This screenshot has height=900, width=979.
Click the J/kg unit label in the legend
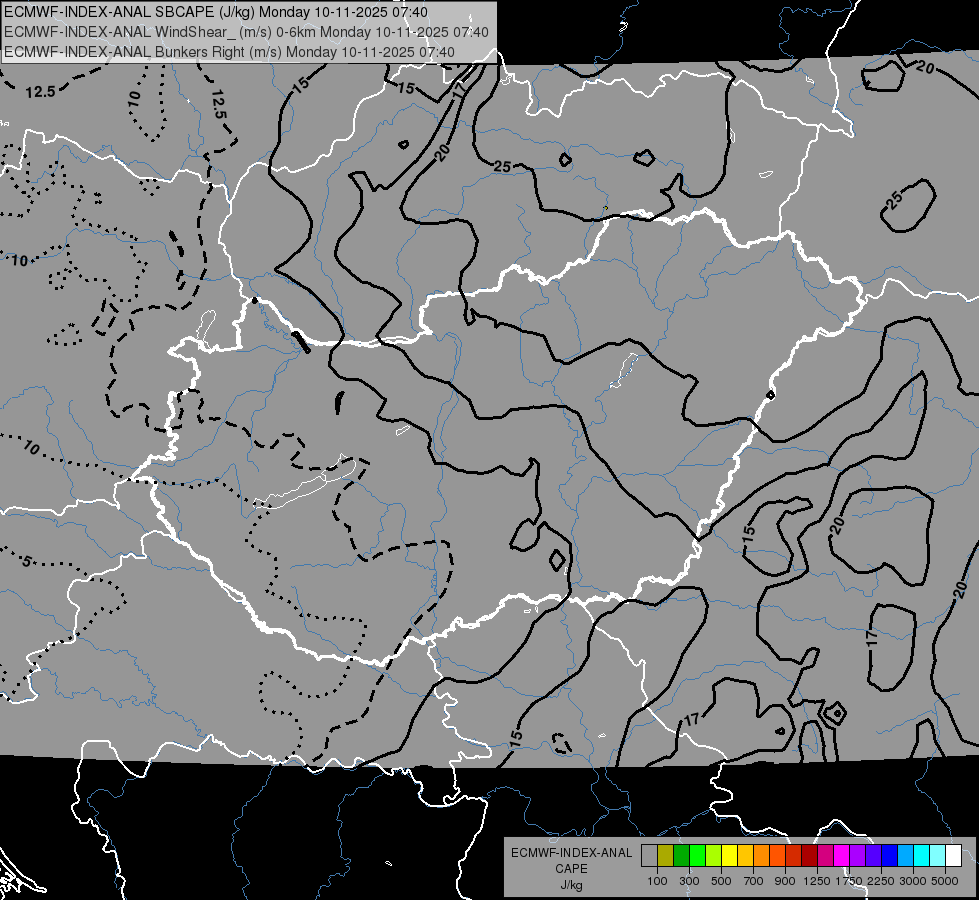pyautogui.click(x=571, y=885)
